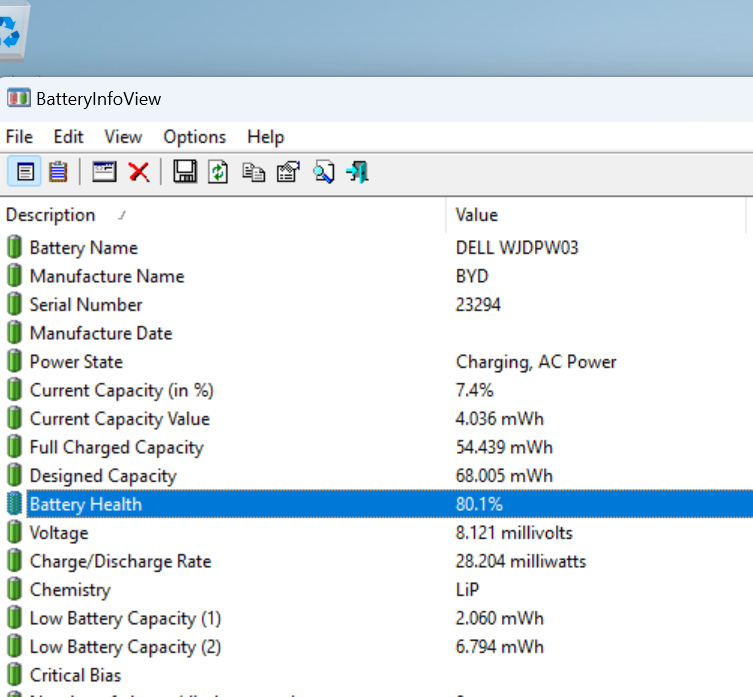Open the Options menu

194,137
